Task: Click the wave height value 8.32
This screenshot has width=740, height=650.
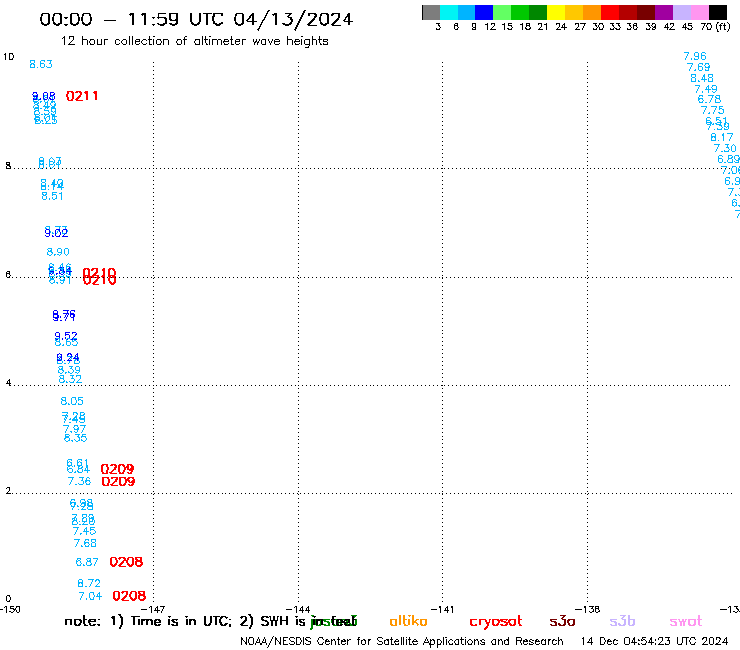Action: 70,379
